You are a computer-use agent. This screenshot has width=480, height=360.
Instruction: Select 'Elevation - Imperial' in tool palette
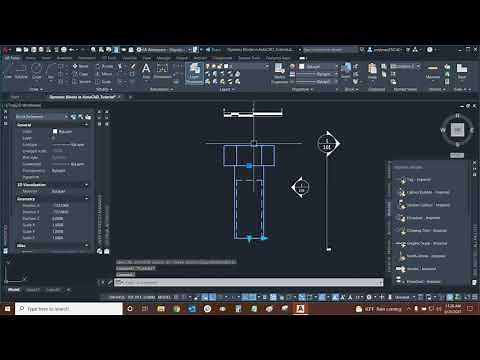pos(418,218)
